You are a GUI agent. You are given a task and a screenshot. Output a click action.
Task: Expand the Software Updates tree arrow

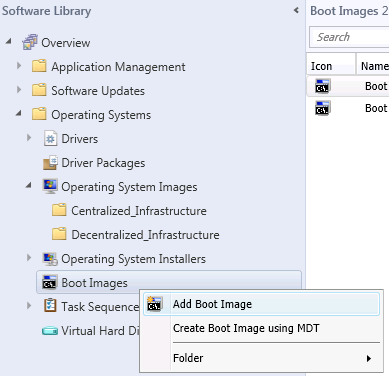click(x=19, y=90)
